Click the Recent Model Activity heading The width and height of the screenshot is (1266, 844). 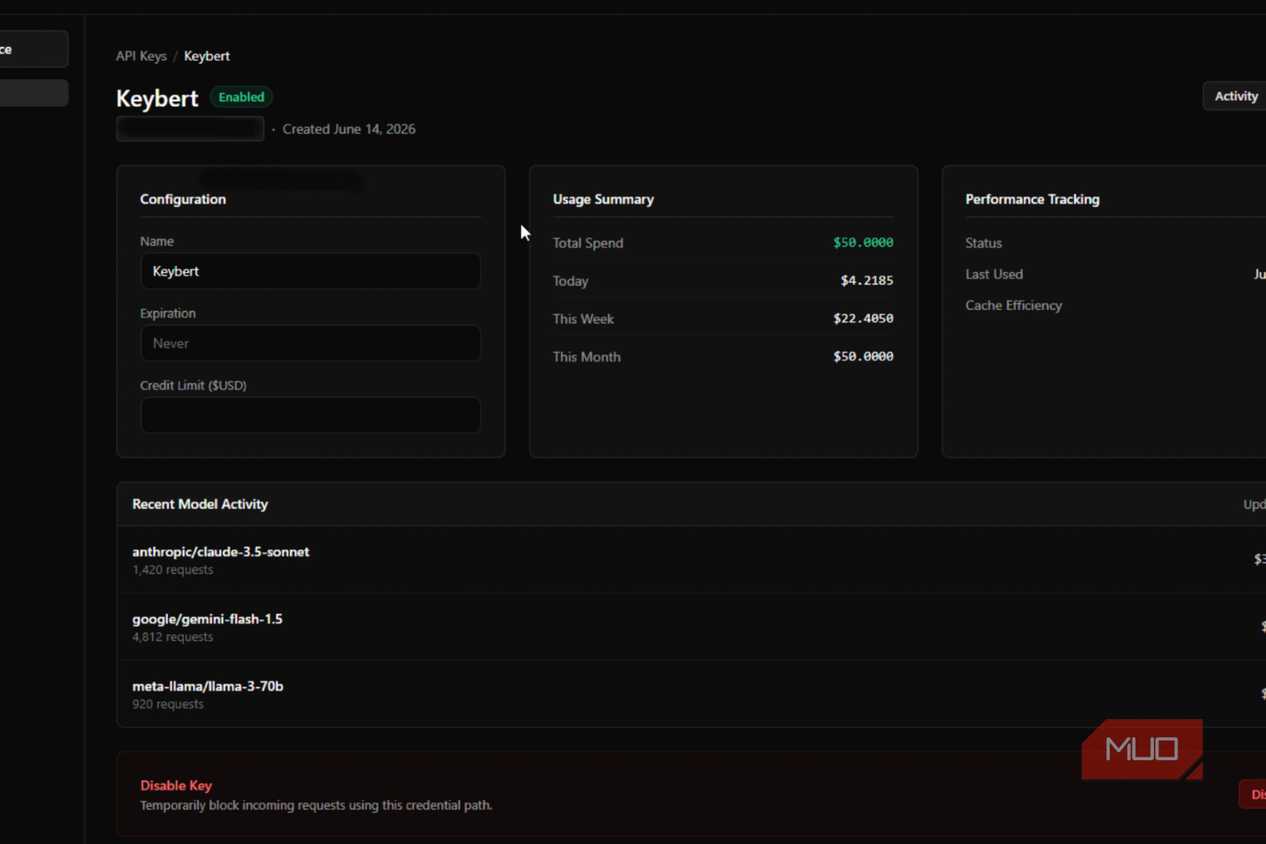[x=200, y=504]
